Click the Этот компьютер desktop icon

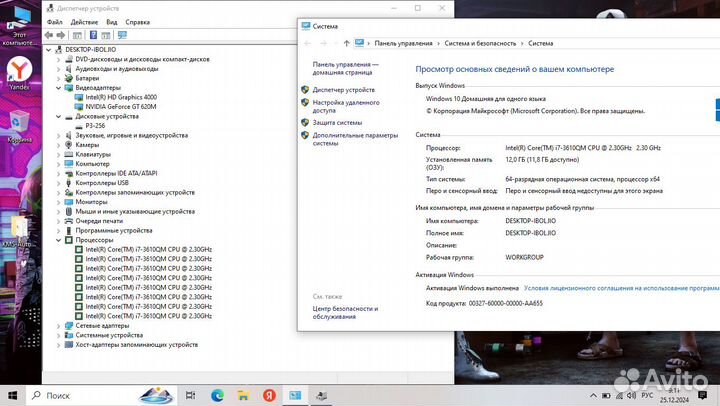[19, 26]
